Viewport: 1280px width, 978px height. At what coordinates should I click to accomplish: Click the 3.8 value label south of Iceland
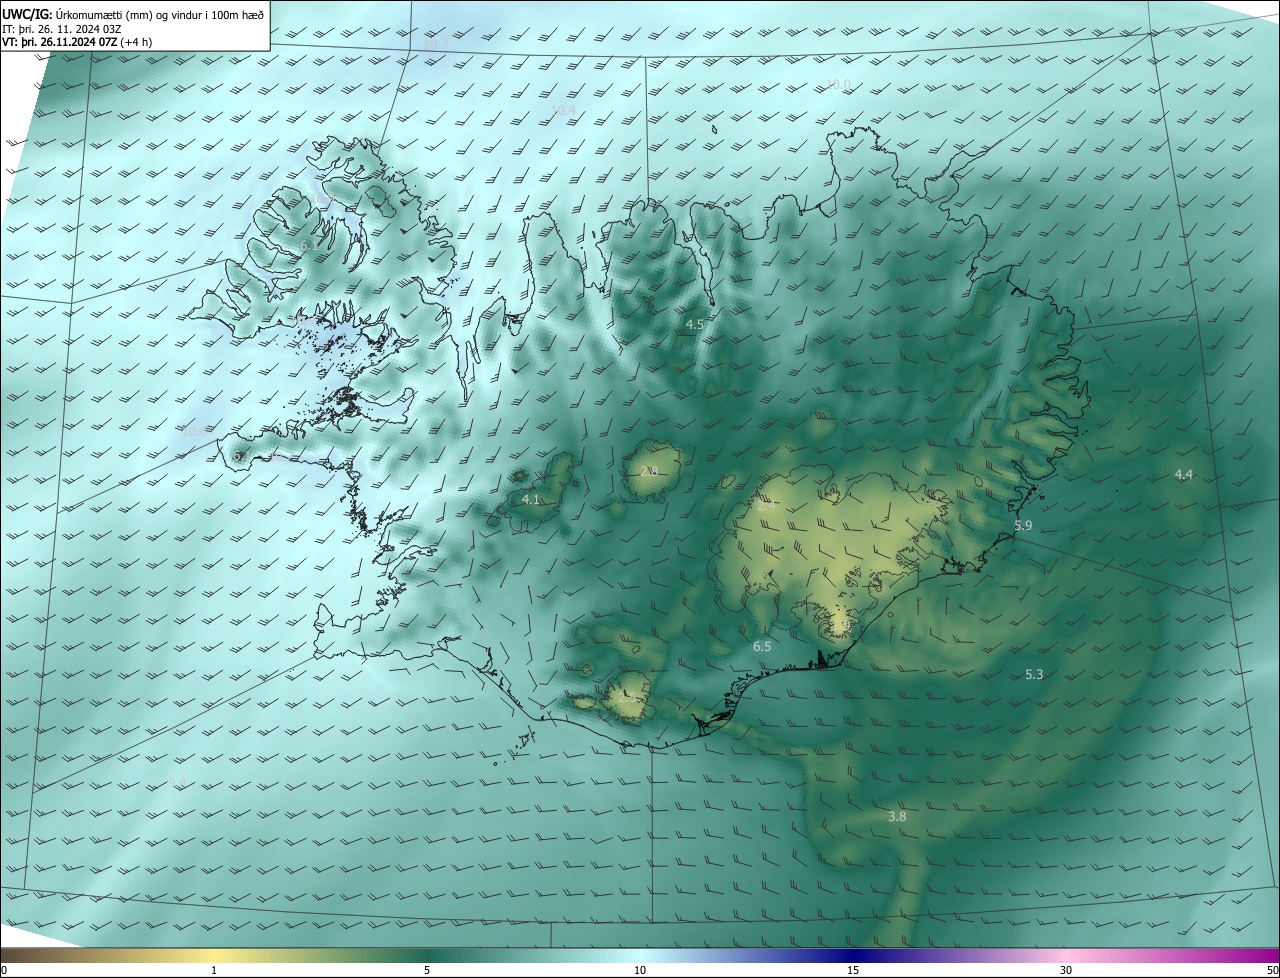coord(897,817)
